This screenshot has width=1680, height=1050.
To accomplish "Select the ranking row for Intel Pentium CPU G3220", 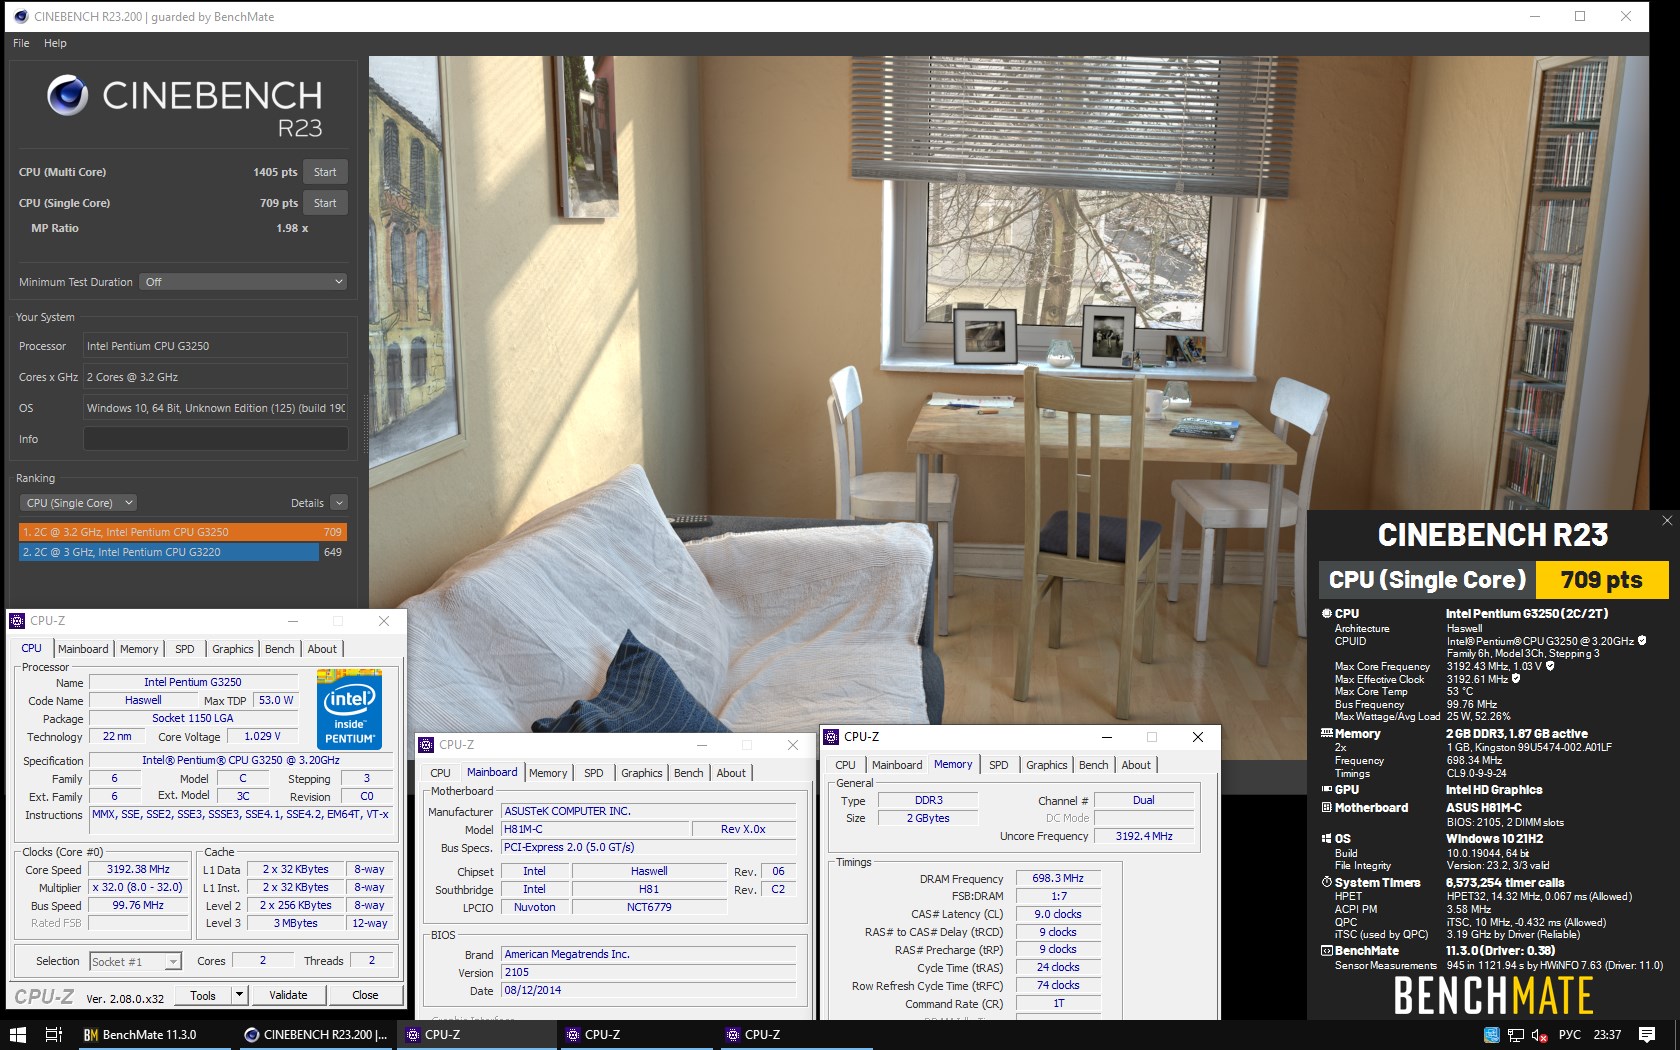I will click(183, 552).
